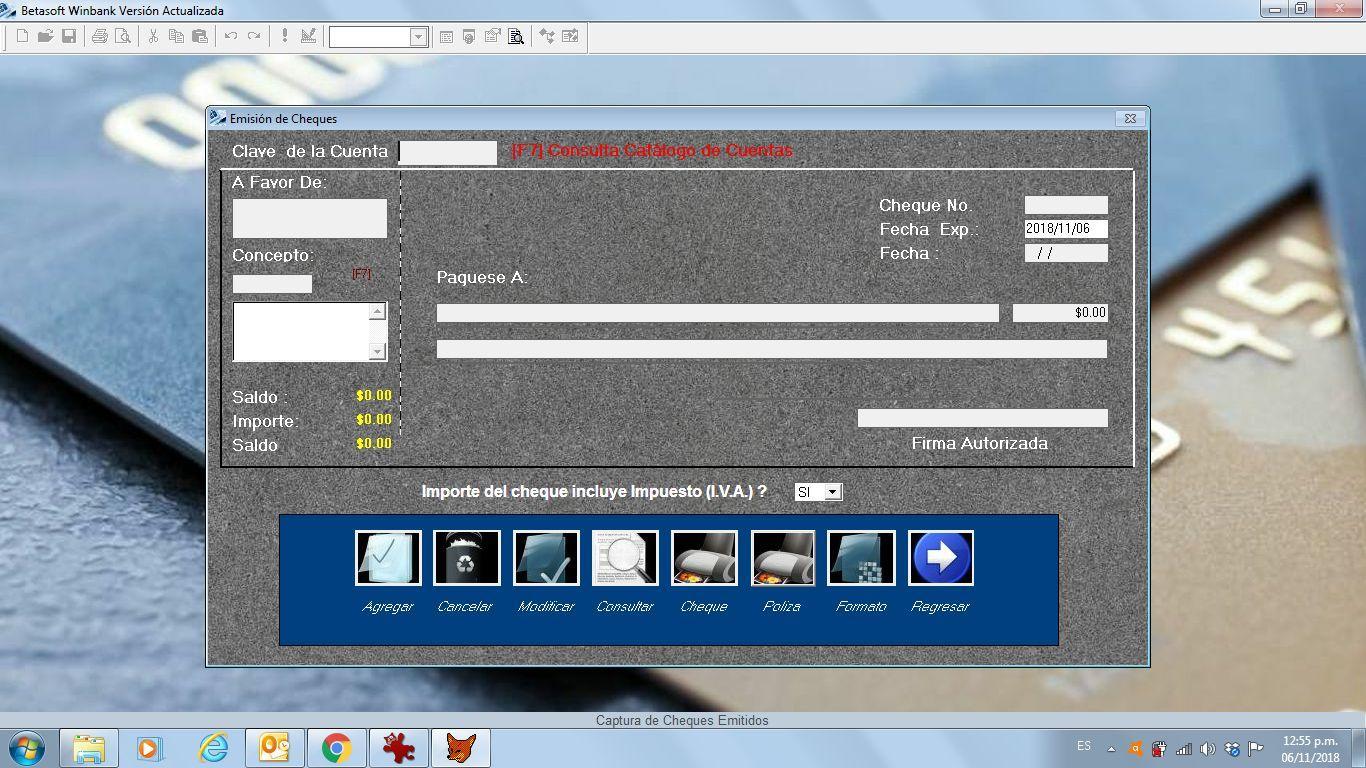Click the concept text area scroll down arrow
The width and height of the screenshot is (1366, 768).
click(x=377, y=351)
